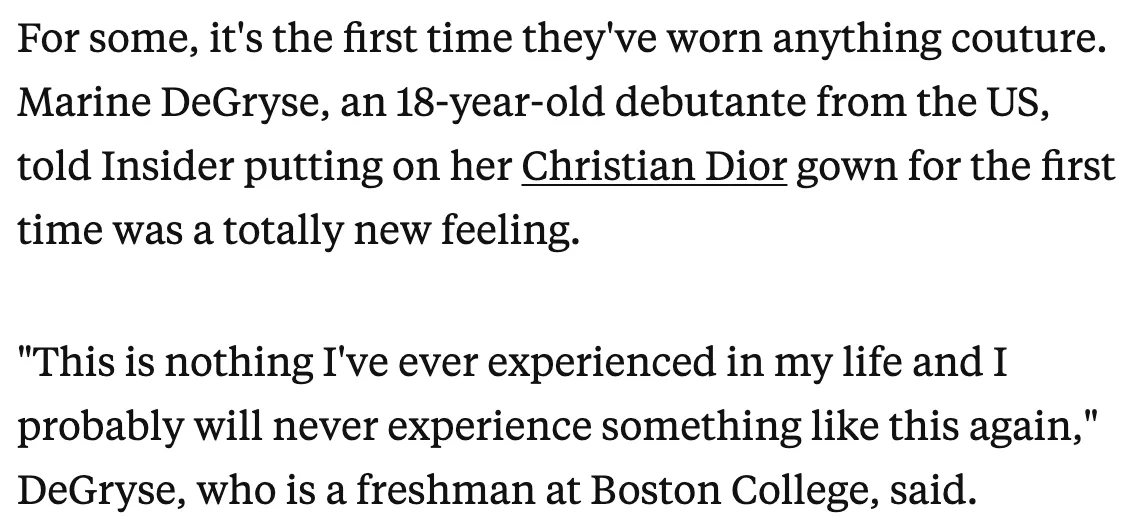Click the name "Marine DeGryse"
The image size is (1136, 530).
pos(168,104)
